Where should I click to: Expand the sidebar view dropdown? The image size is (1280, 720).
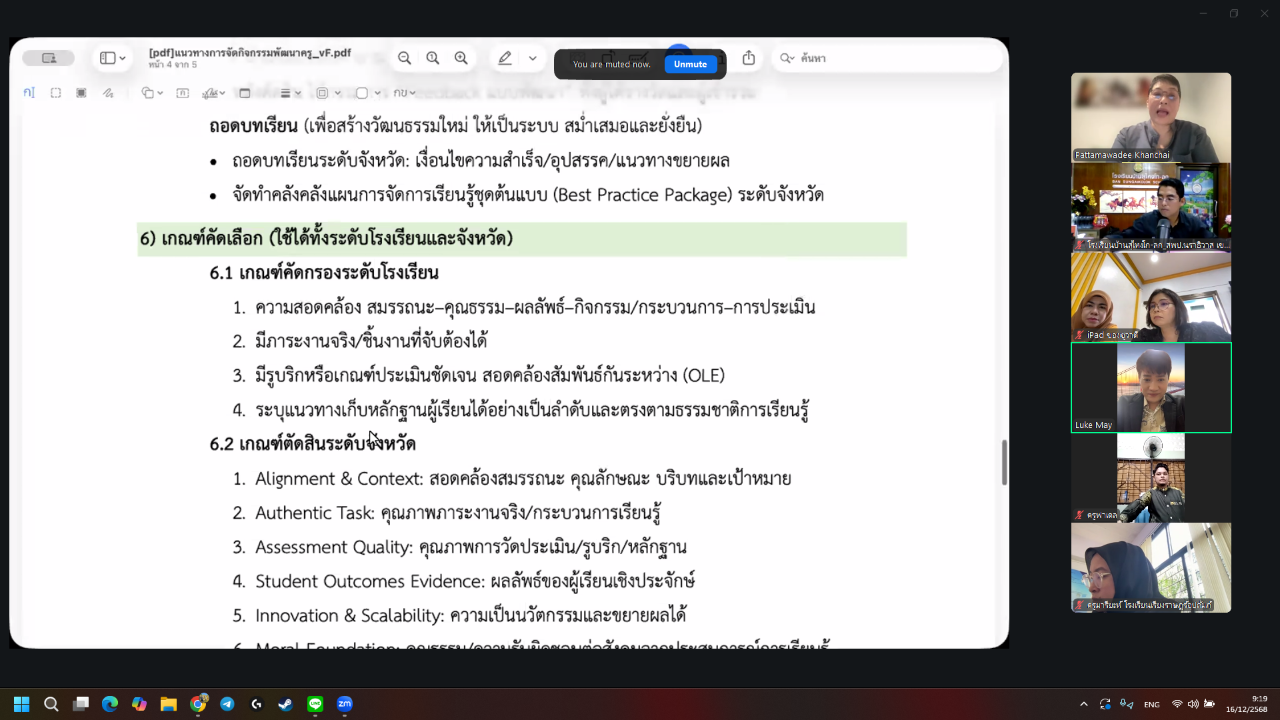(x=113, y=59)
